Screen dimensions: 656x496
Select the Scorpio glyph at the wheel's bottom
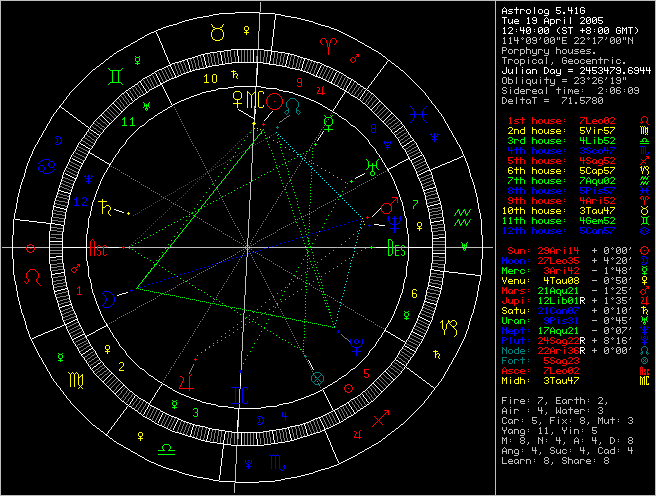point(275,464)
